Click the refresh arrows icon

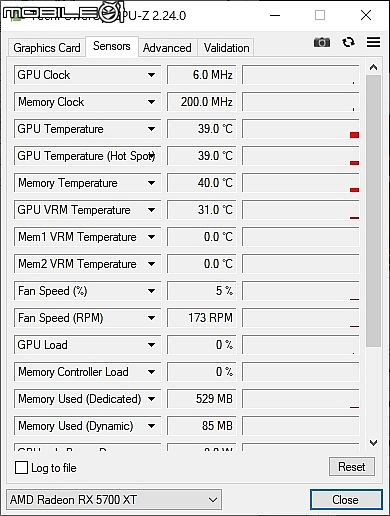(x=348, y=42)
